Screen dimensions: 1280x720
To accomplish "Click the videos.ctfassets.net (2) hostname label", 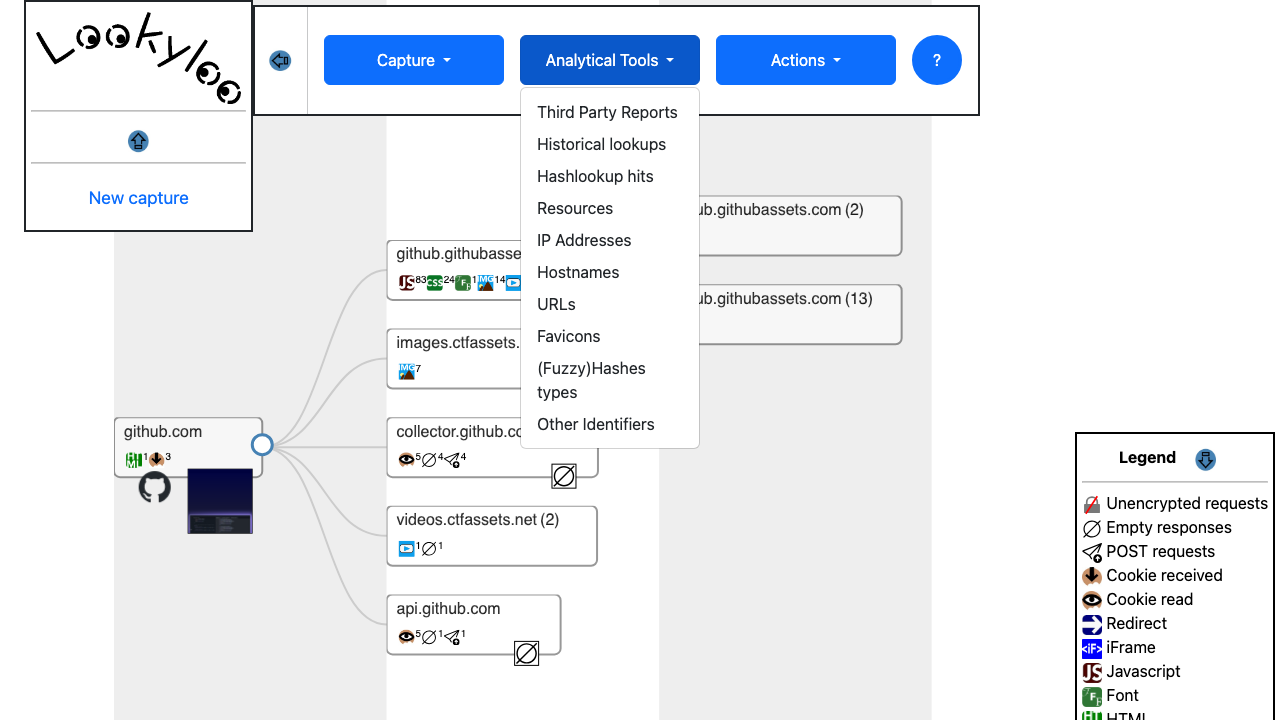I will coord(478,520).
